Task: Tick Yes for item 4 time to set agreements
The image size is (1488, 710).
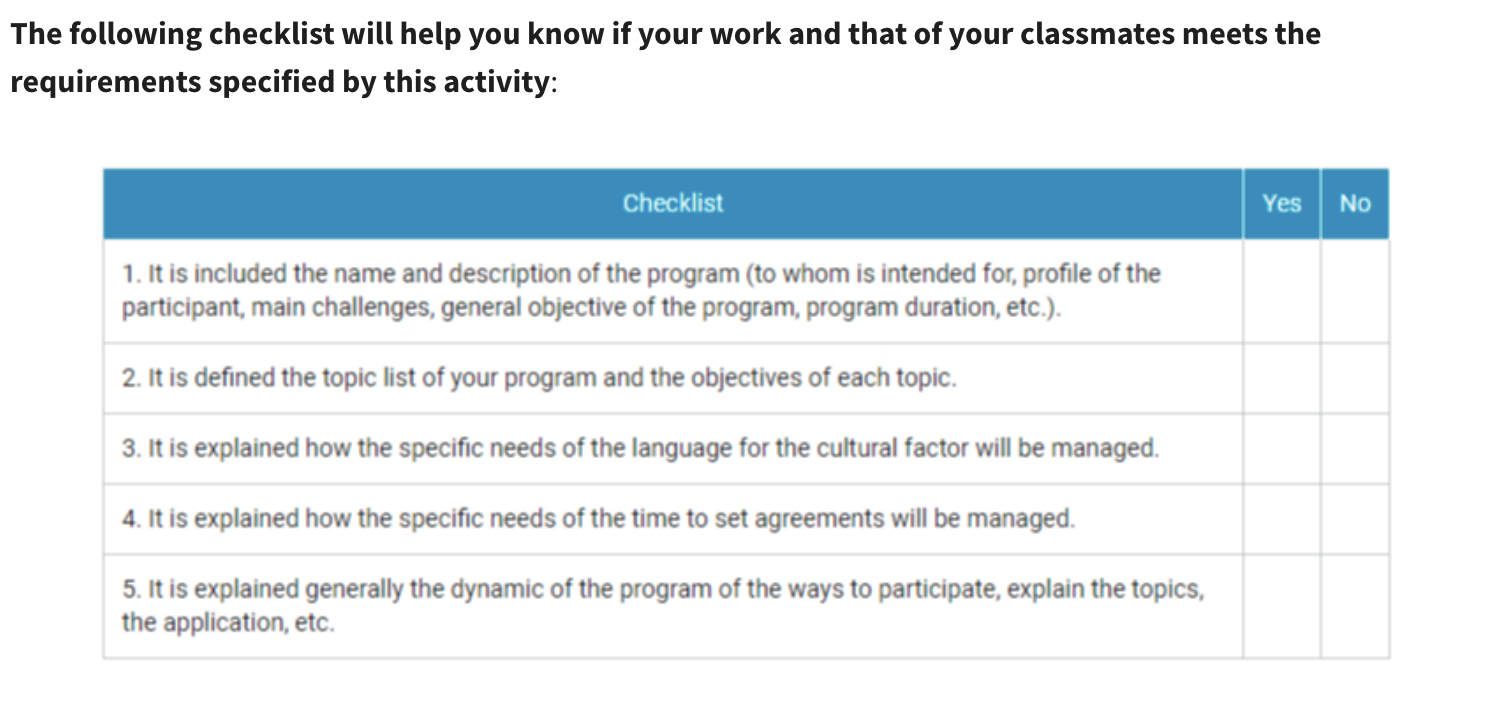Action: [1281, 519]
